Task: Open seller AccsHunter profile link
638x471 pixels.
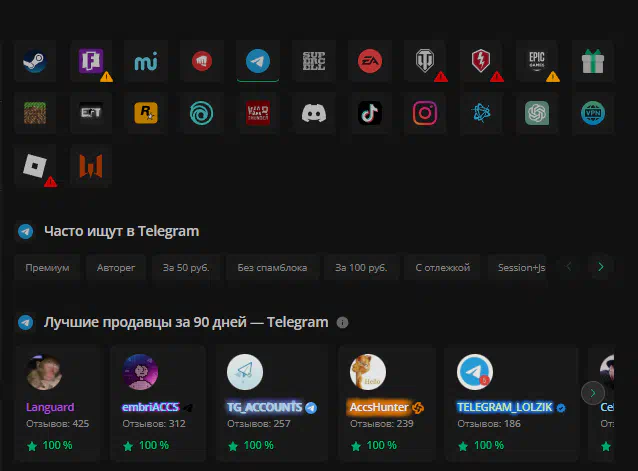Action: click(379, 407)
